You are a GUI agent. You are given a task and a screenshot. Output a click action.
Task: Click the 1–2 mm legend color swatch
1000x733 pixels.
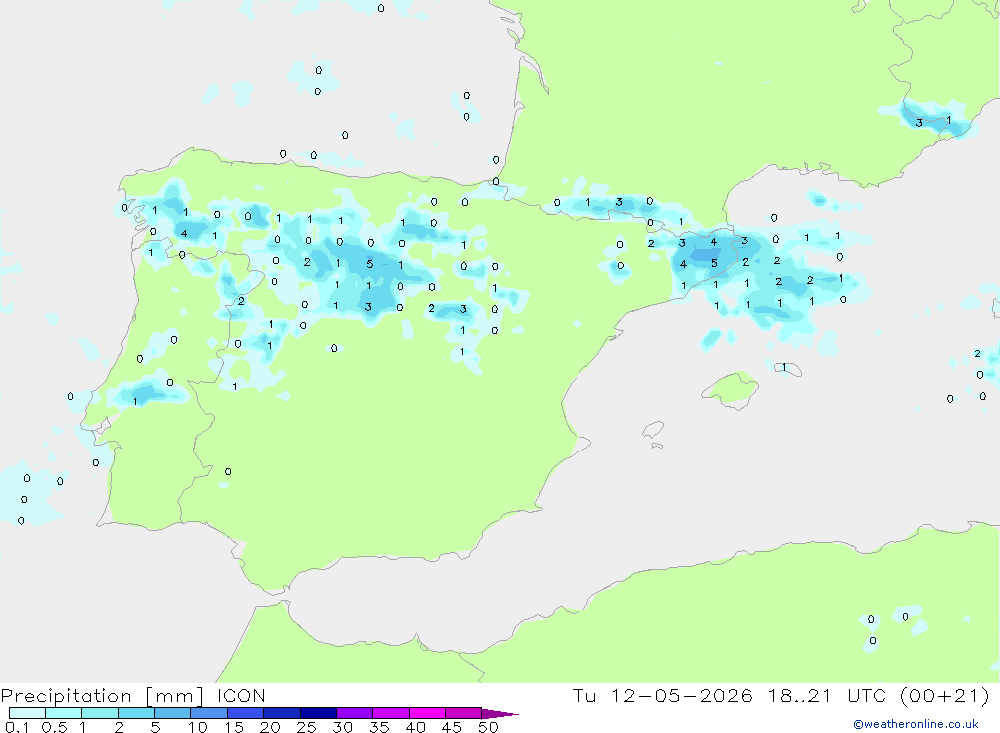pyautogui.click(x=100, y=713)
